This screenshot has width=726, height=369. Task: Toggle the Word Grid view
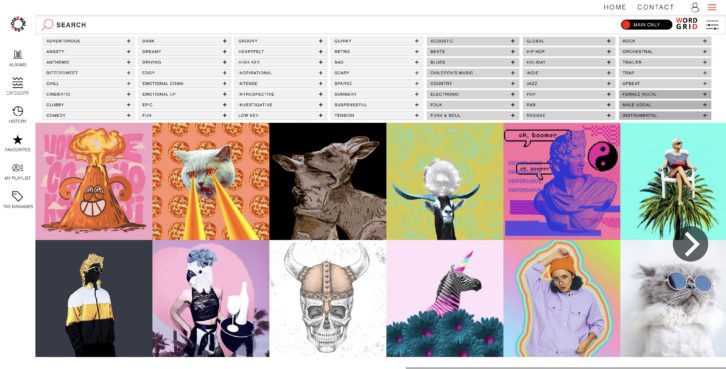coord(687,24)
